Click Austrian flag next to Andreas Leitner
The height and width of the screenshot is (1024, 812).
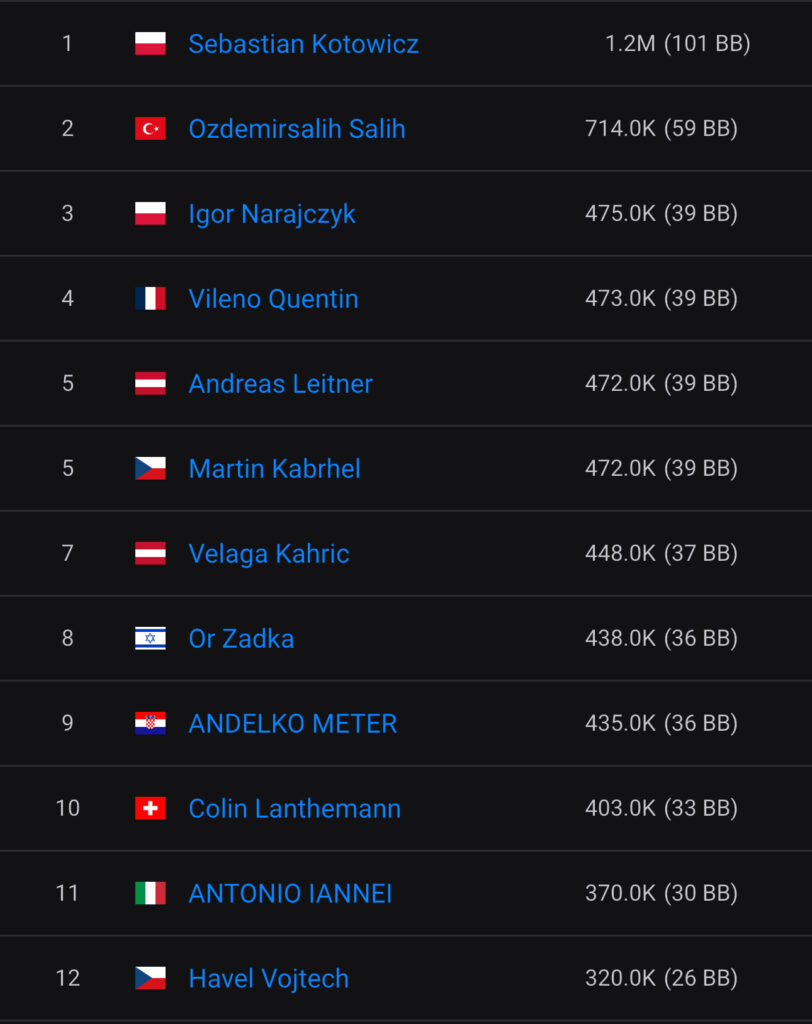click(x=150, y=384)
